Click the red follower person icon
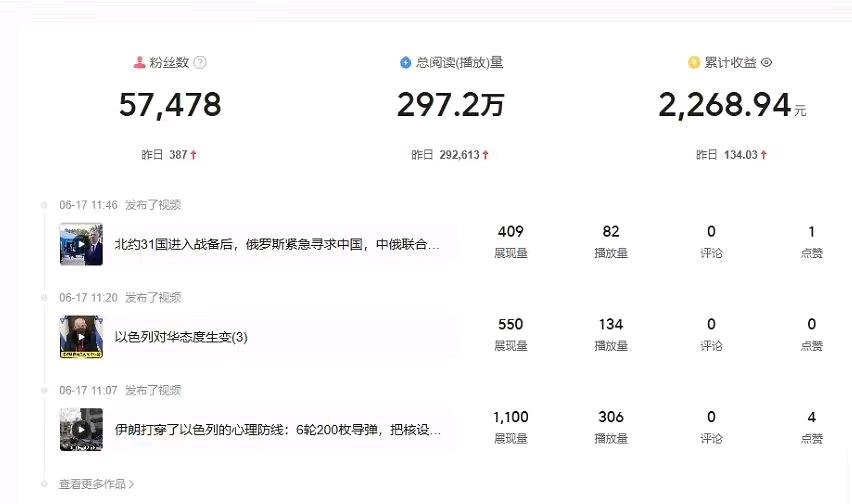This screenshot has width=852, height=504. [x=140, y=62]
